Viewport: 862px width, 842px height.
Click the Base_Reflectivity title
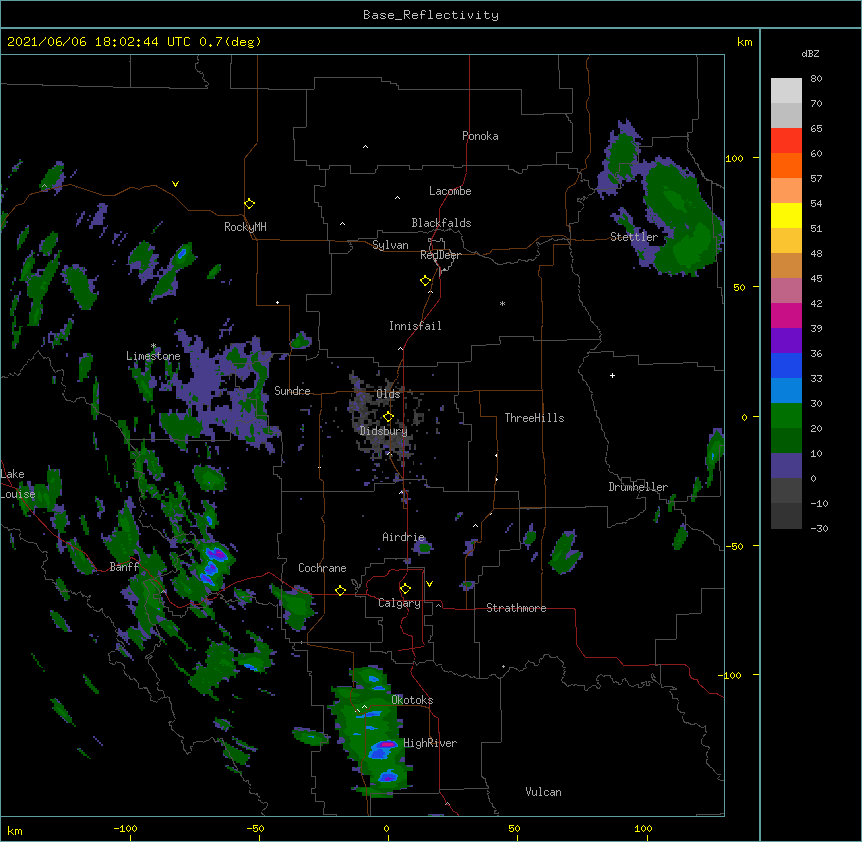[431, 15]
